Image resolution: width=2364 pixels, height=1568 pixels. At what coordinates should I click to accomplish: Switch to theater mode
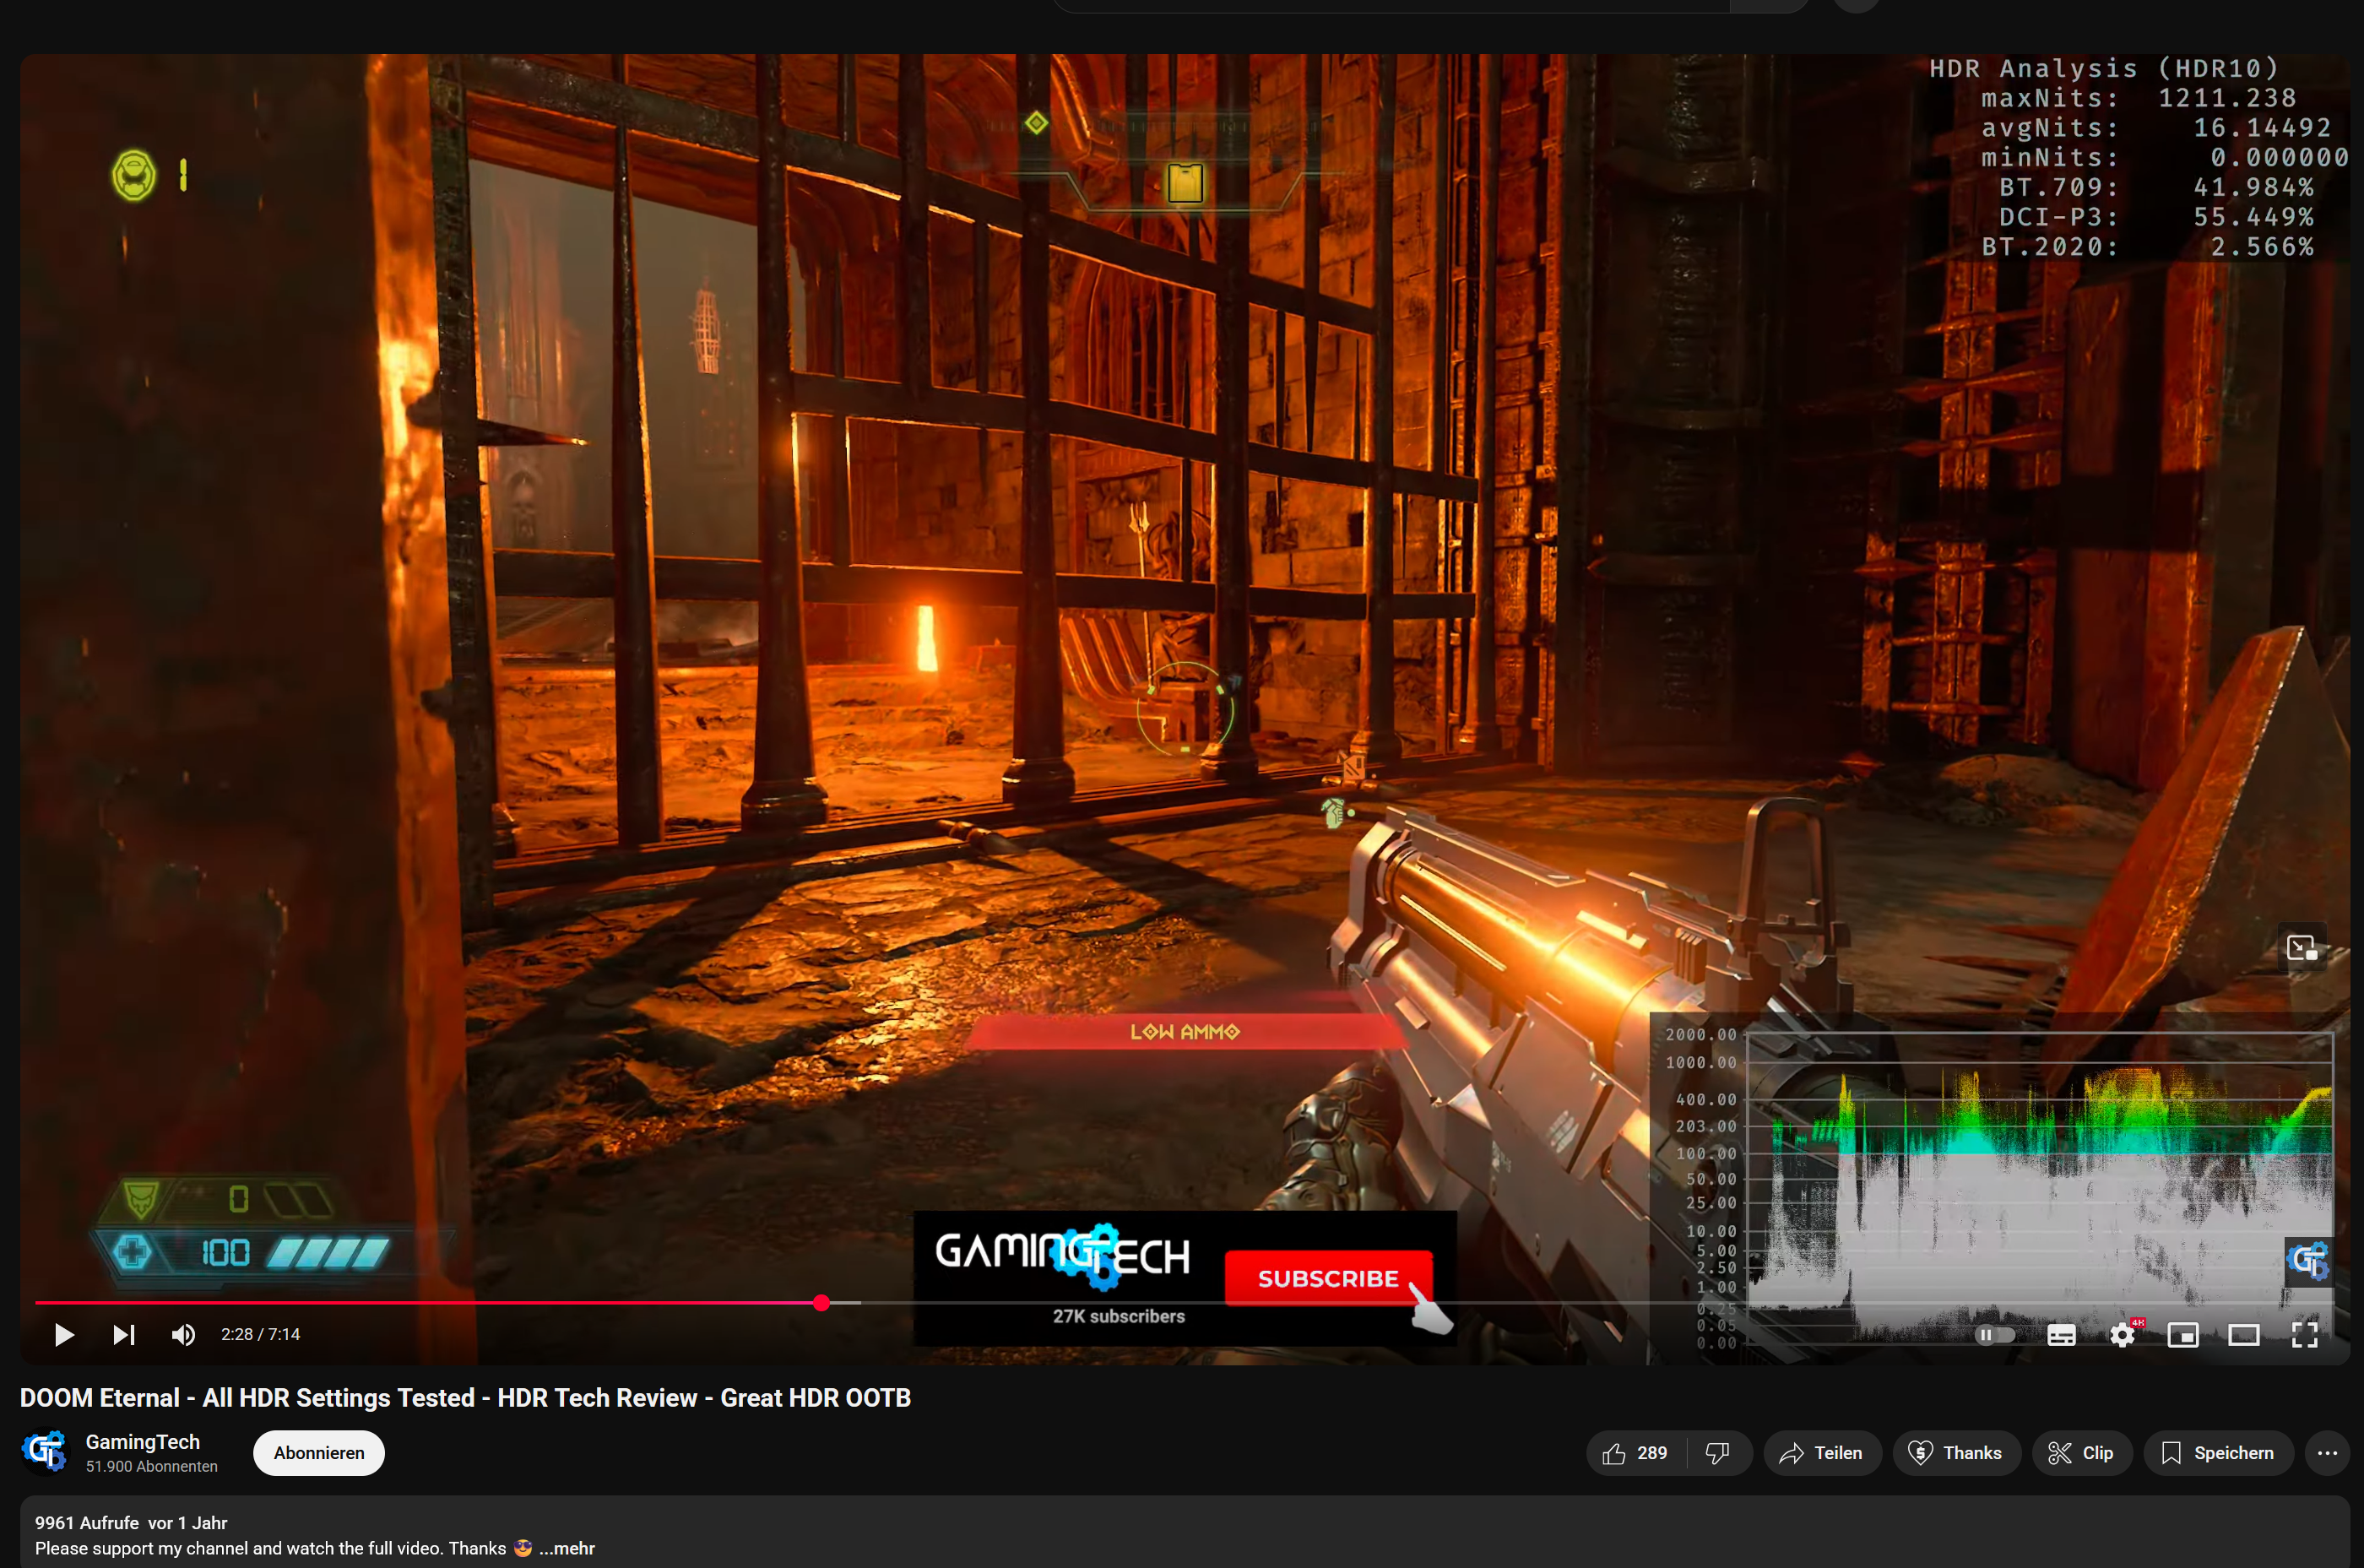coord(2244,1335)
